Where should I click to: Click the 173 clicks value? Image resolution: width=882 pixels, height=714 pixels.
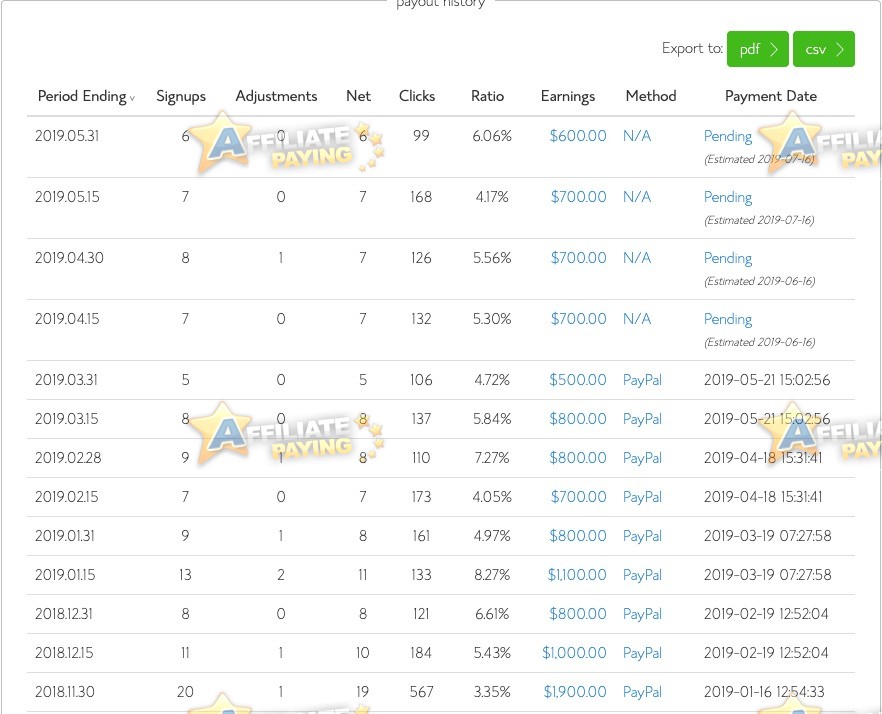point(421,497)
